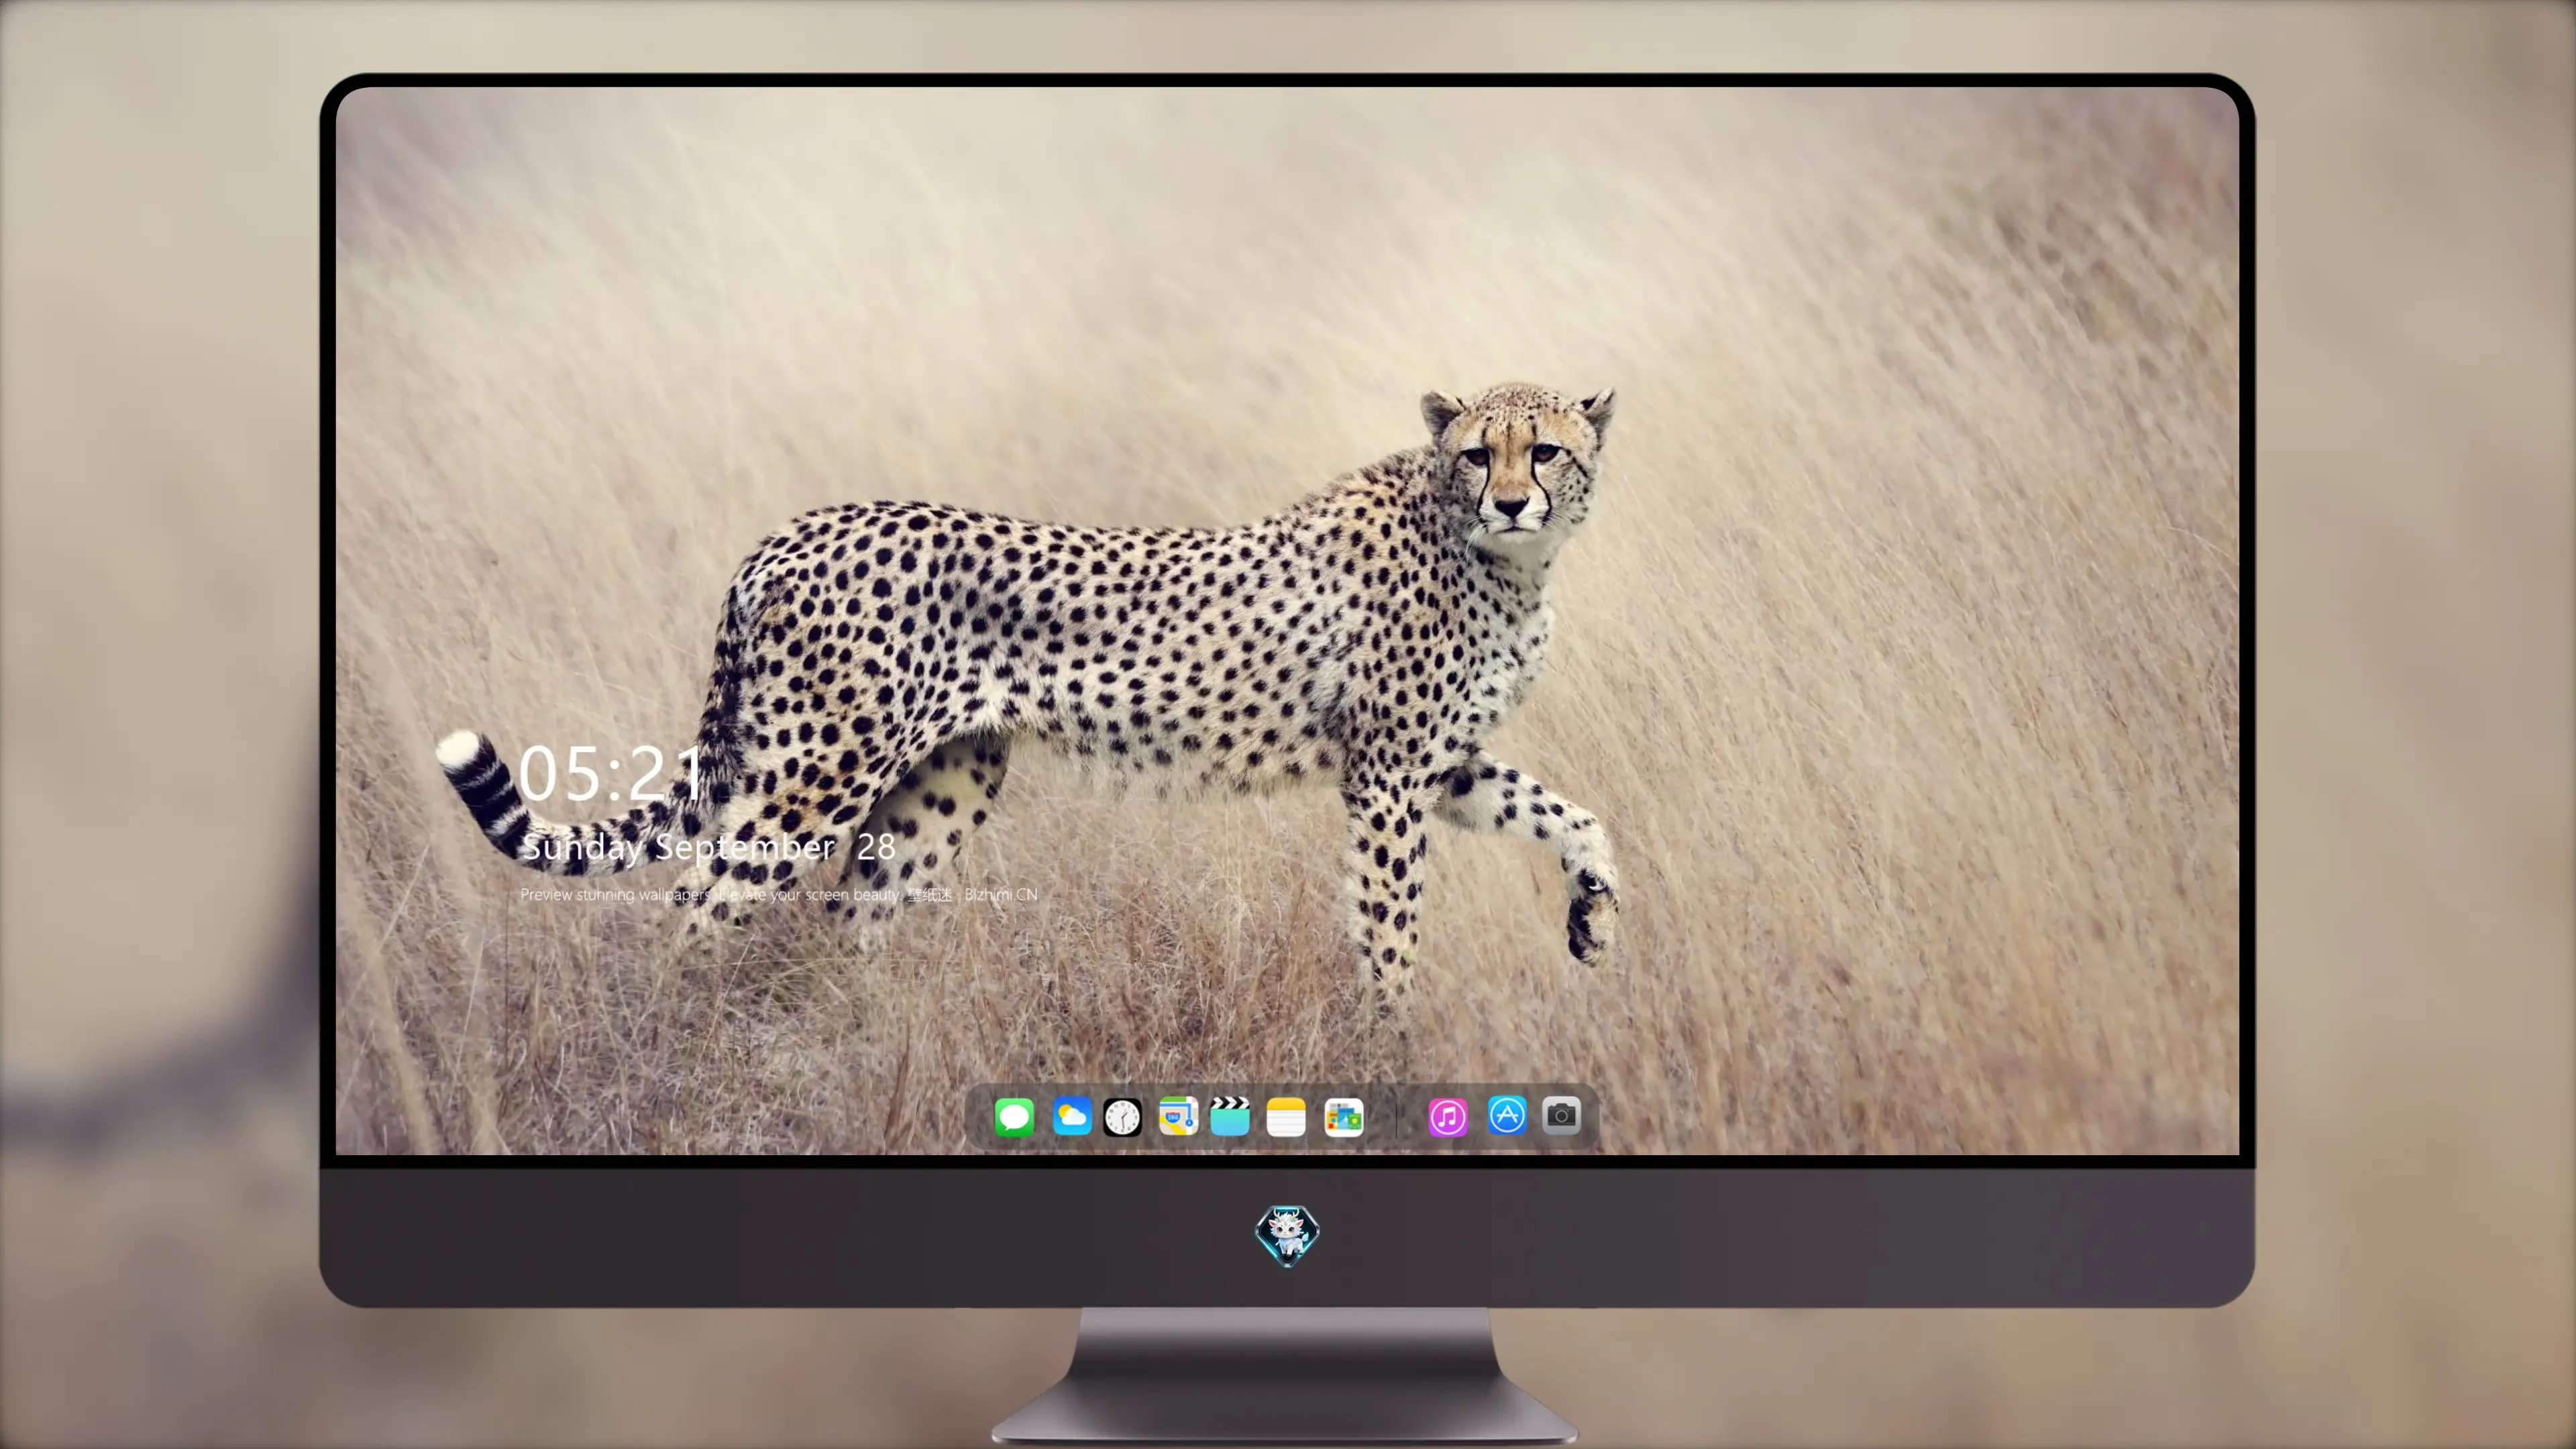2576x1449 pixels.
Task: Click the 'Sunday September 28' date text
Action: coord(708,847)
